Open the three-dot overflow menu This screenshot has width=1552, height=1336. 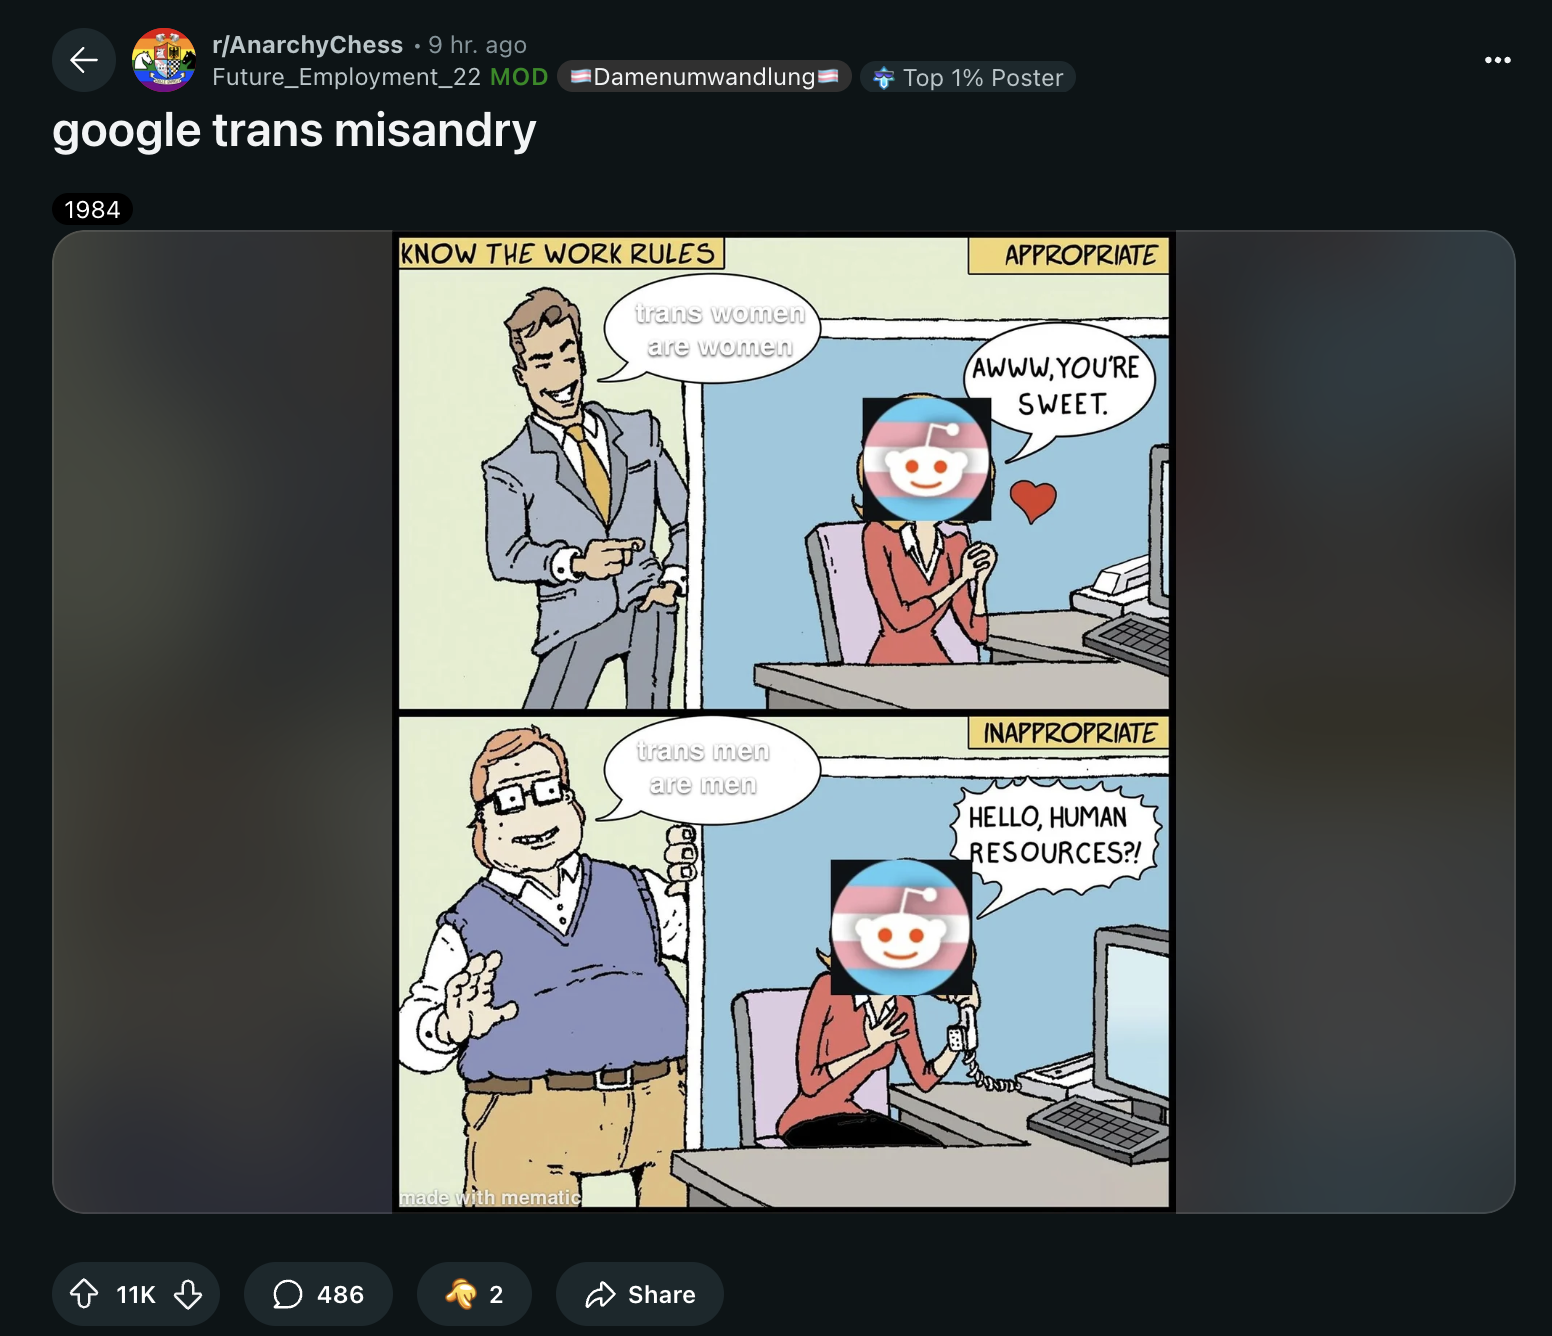(1497, 60)
